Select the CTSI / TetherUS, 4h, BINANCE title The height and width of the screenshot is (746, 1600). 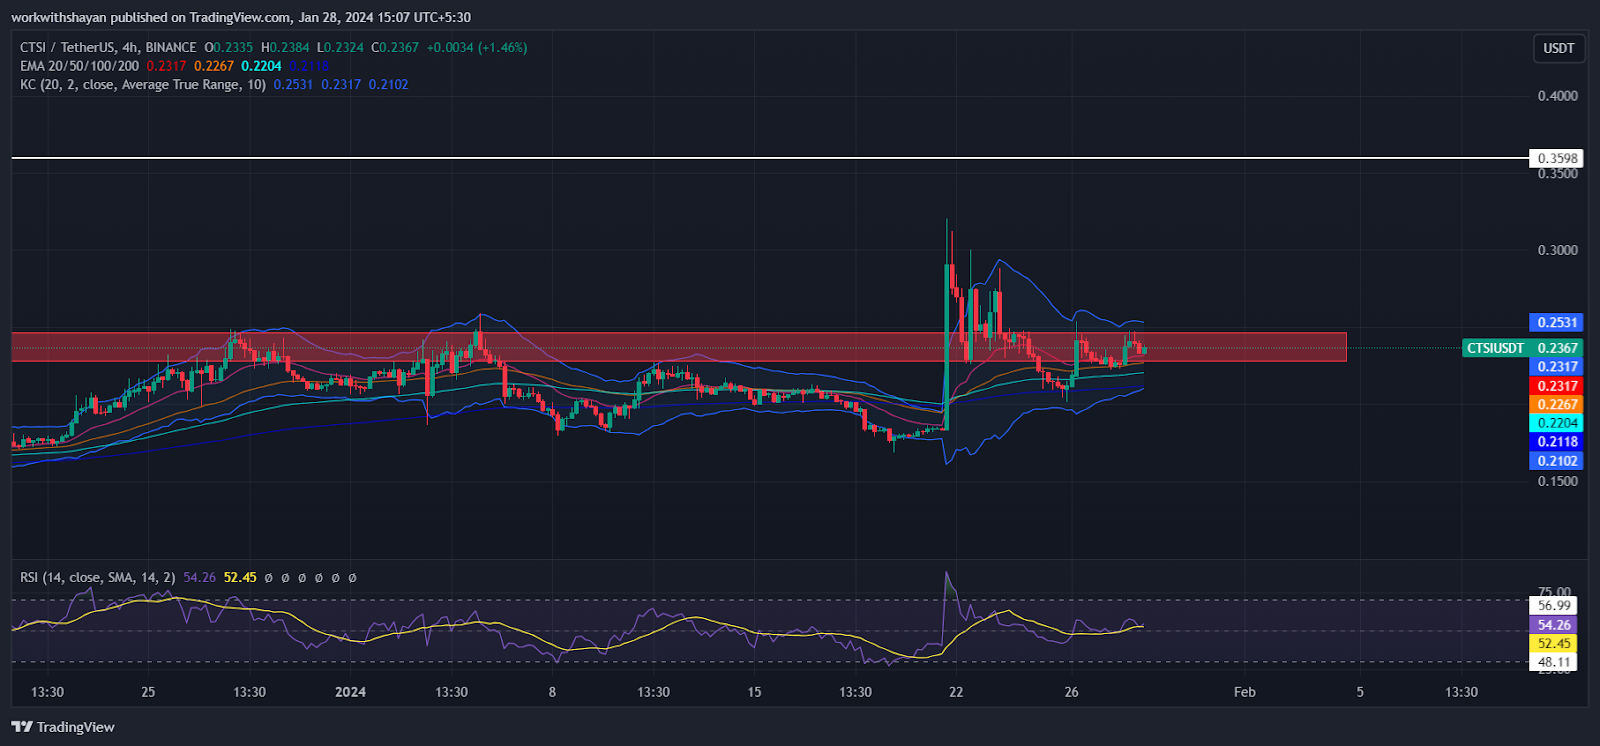pyautogui.click(x=108, y=47)
